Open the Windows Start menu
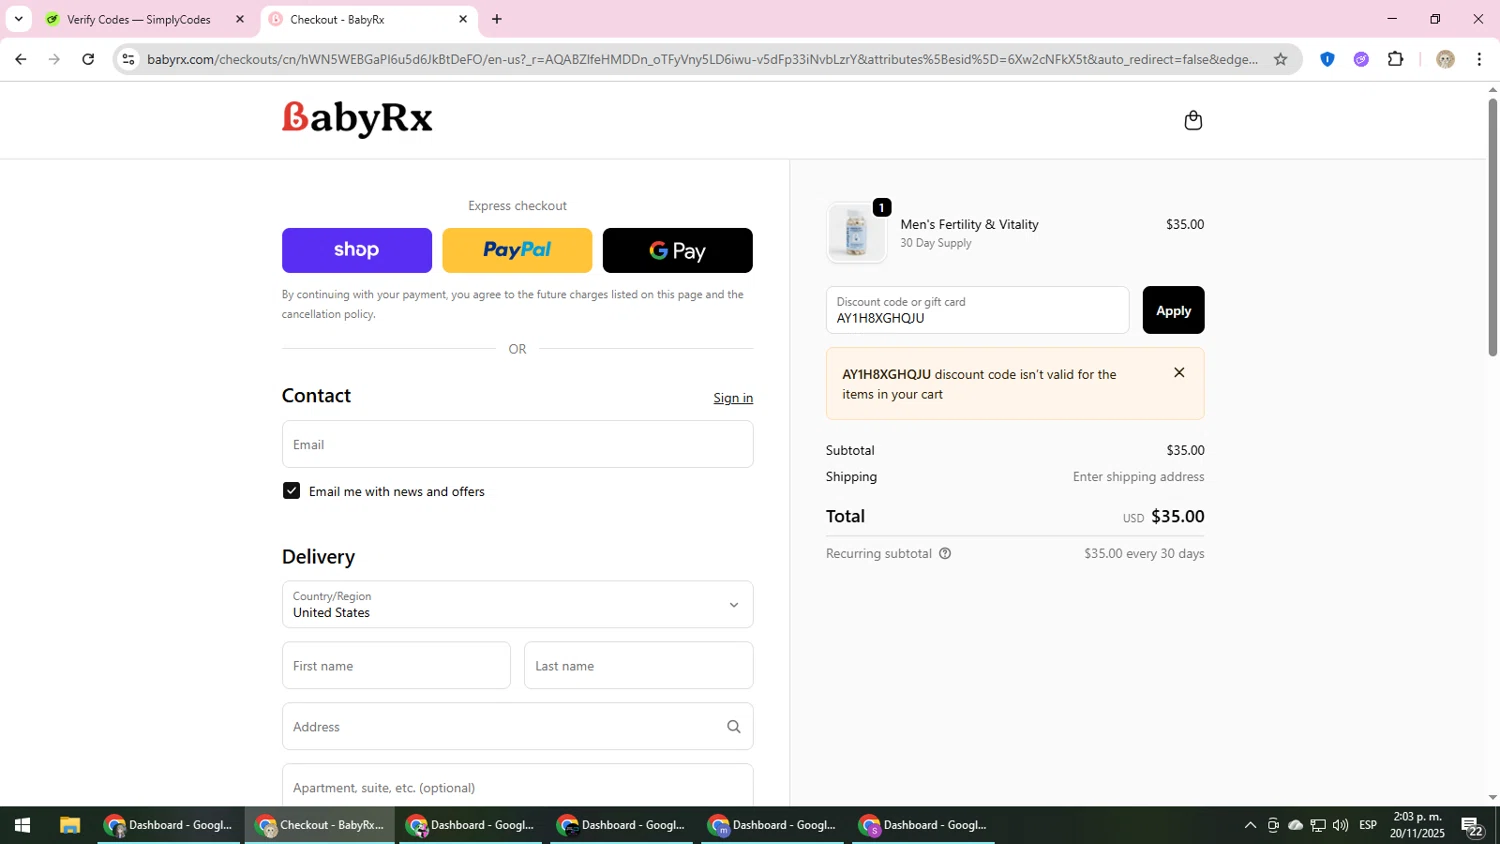The height and width of the screenshot is (844, 1500). coord(22,825)
